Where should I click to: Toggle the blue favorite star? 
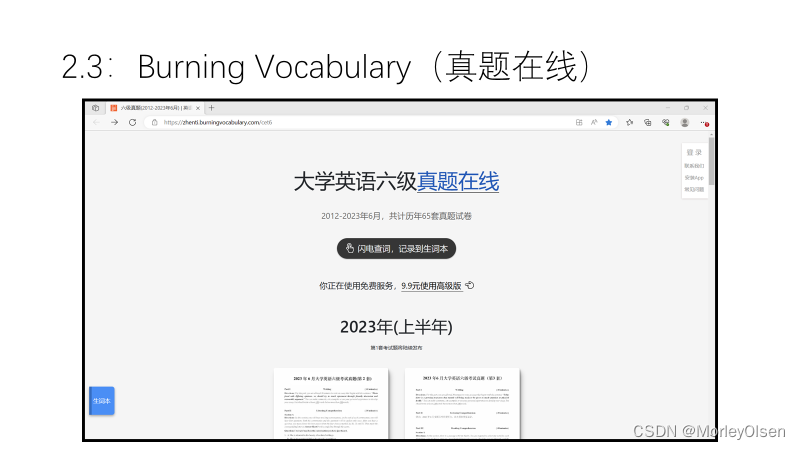point(609,122)
